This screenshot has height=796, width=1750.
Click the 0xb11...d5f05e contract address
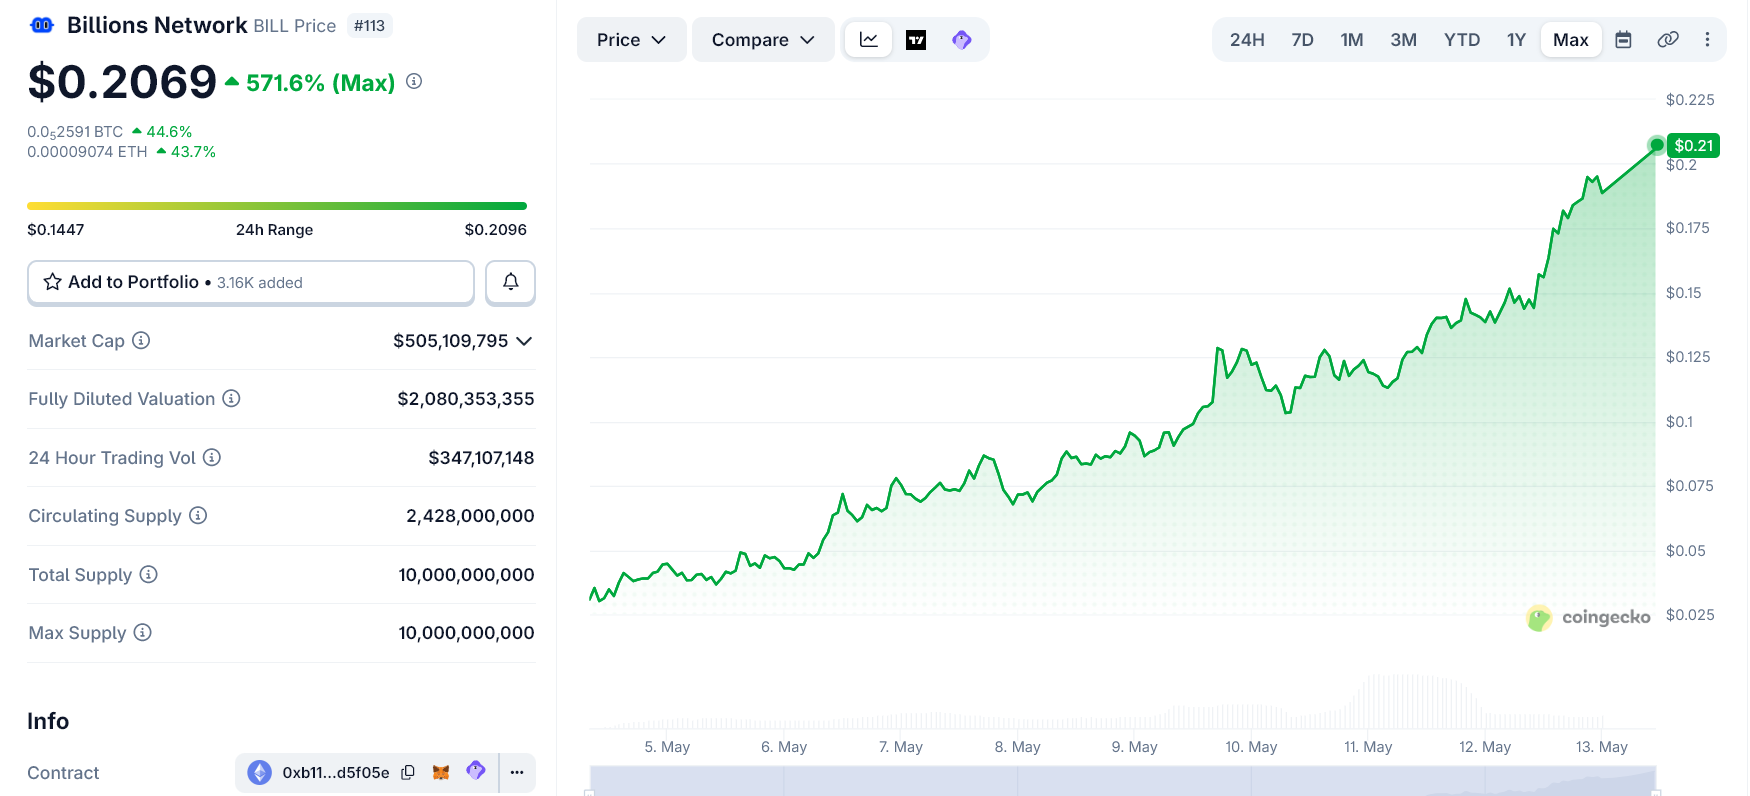click(x=336, y=772)
